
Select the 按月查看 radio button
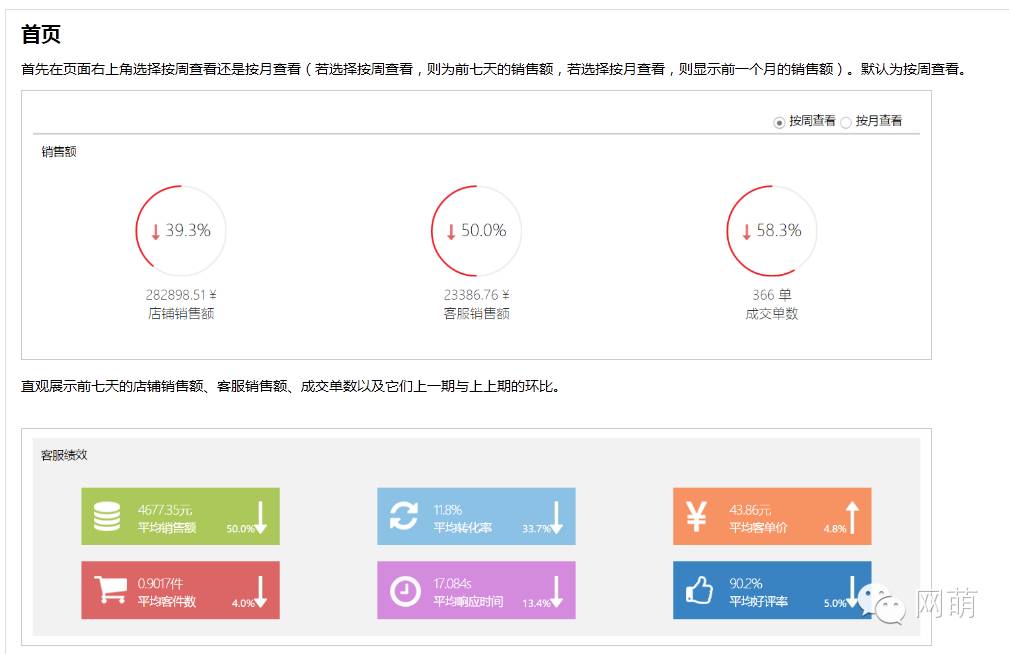point(846,122)
